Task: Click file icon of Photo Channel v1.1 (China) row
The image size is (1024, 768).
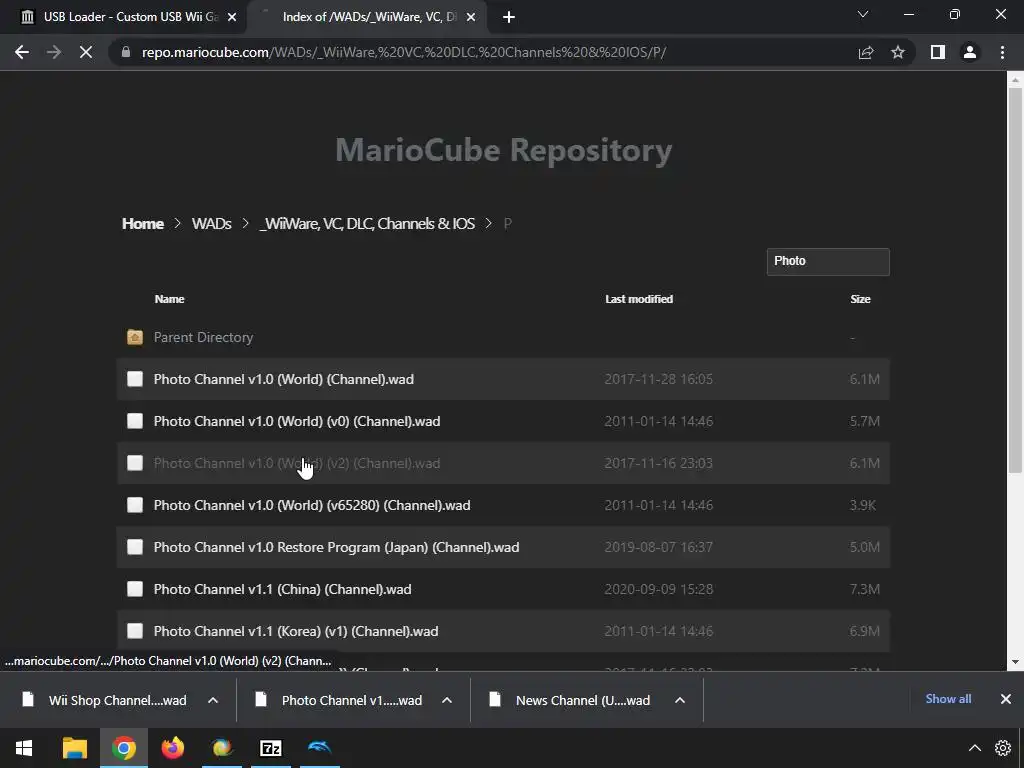Action: (135, 589)
